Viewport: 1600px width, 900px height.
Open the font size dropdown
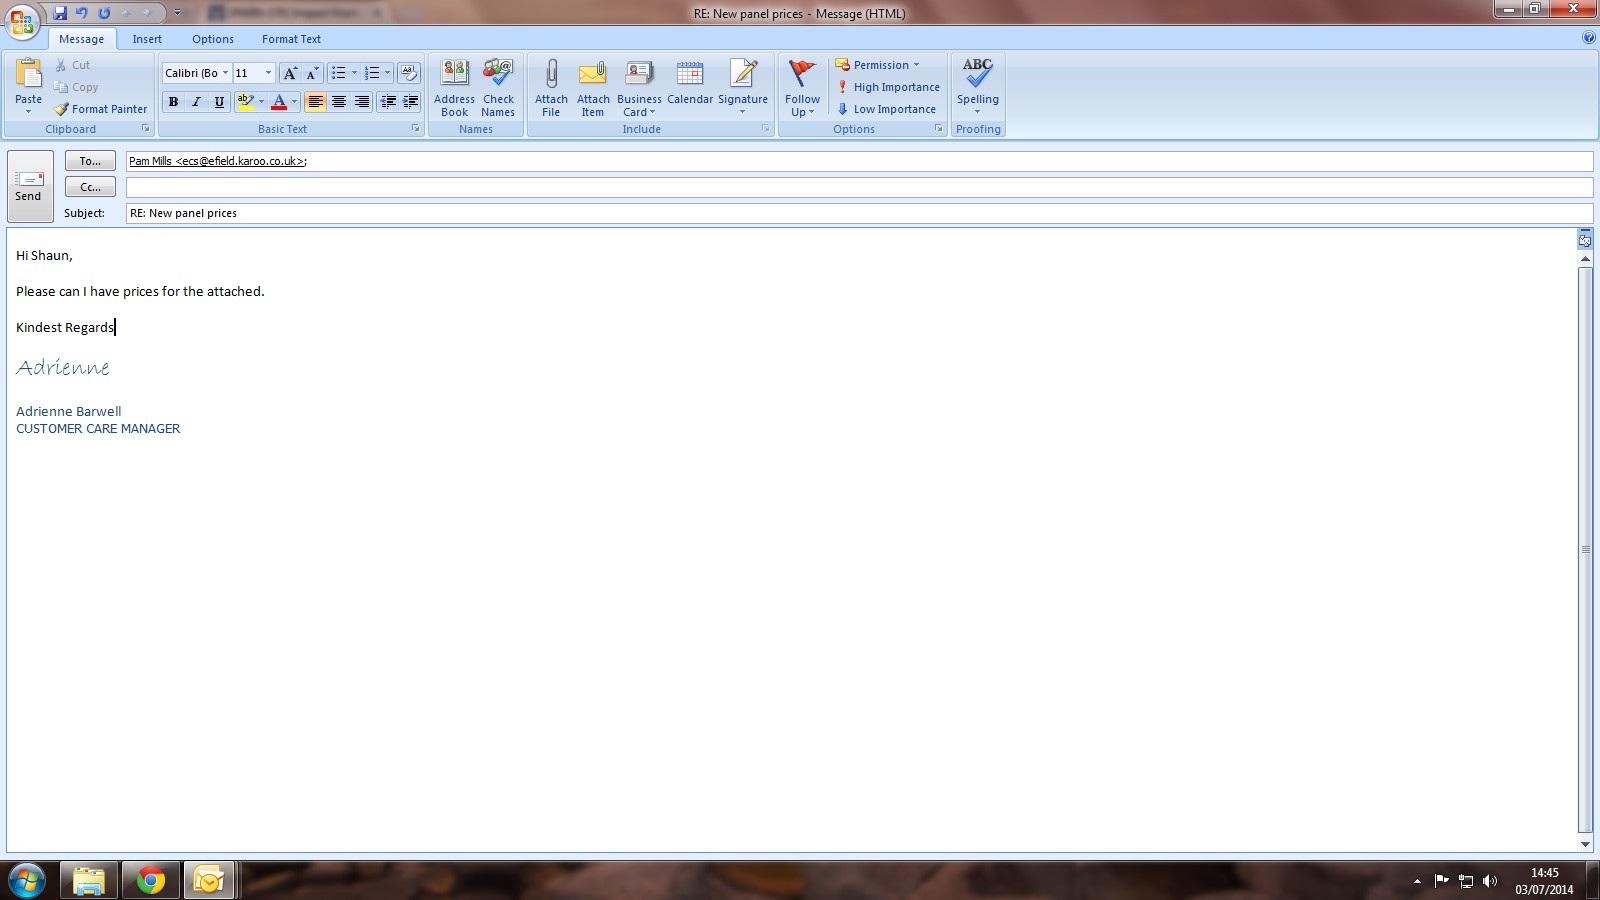pos(268,73)
